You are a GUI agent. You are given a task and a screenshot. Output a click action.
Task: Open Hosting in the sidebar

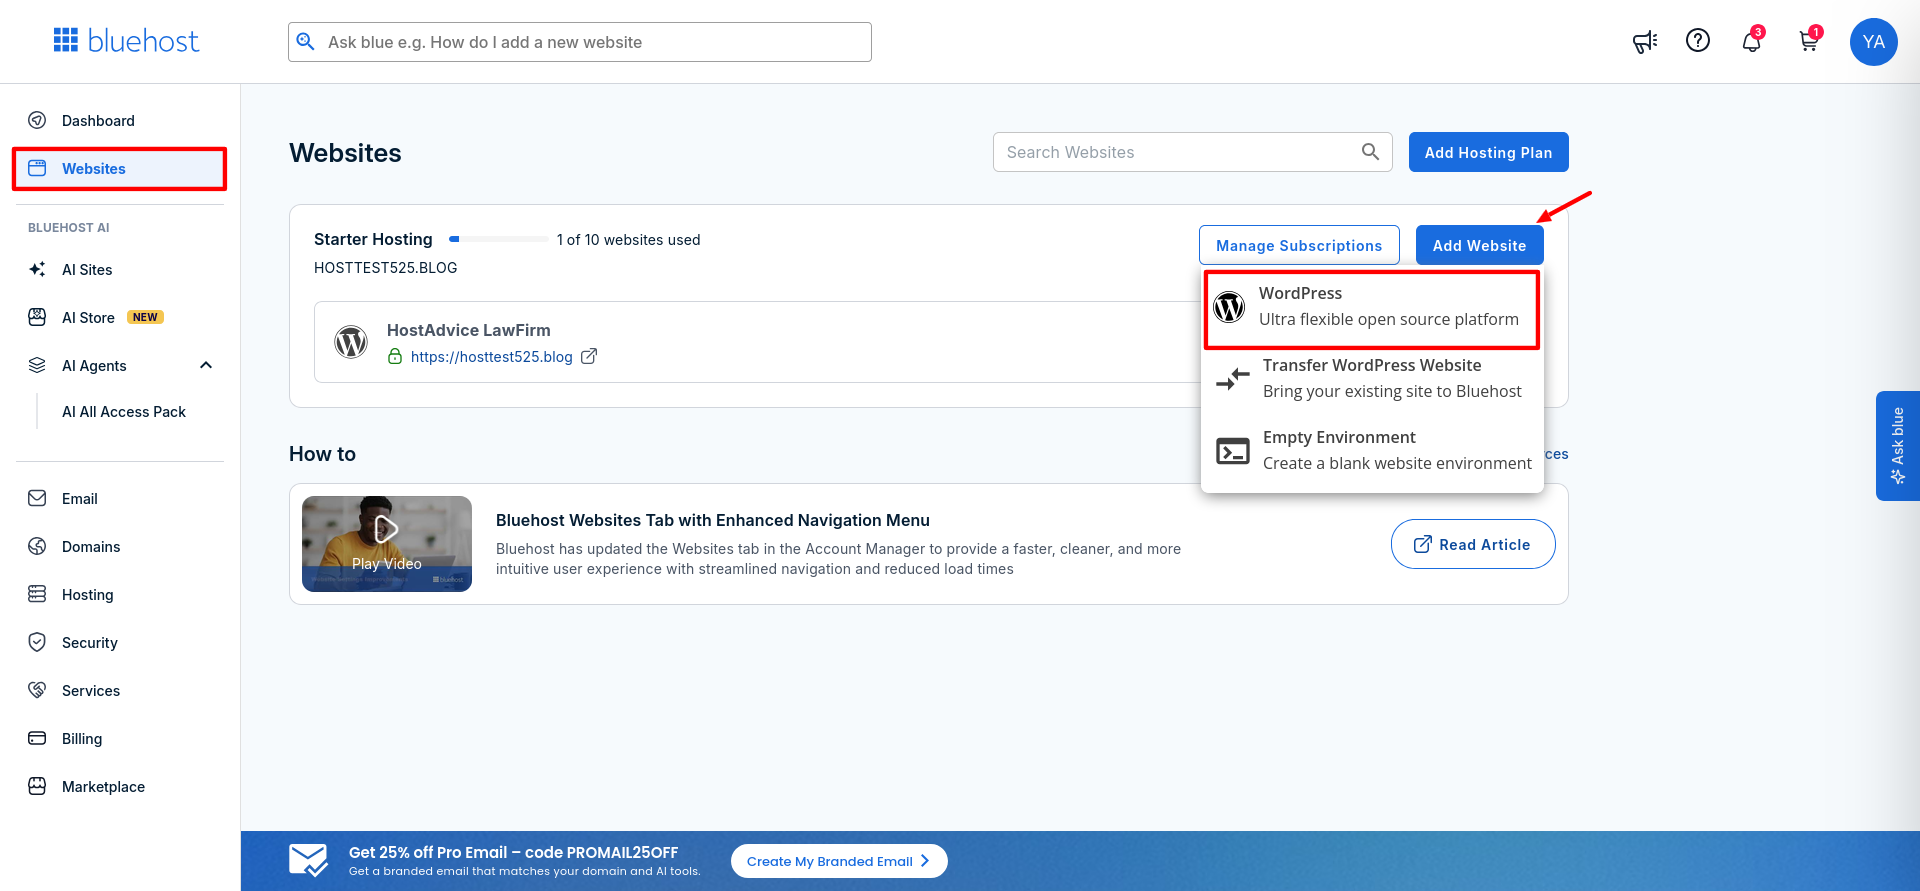pos(88,595)
